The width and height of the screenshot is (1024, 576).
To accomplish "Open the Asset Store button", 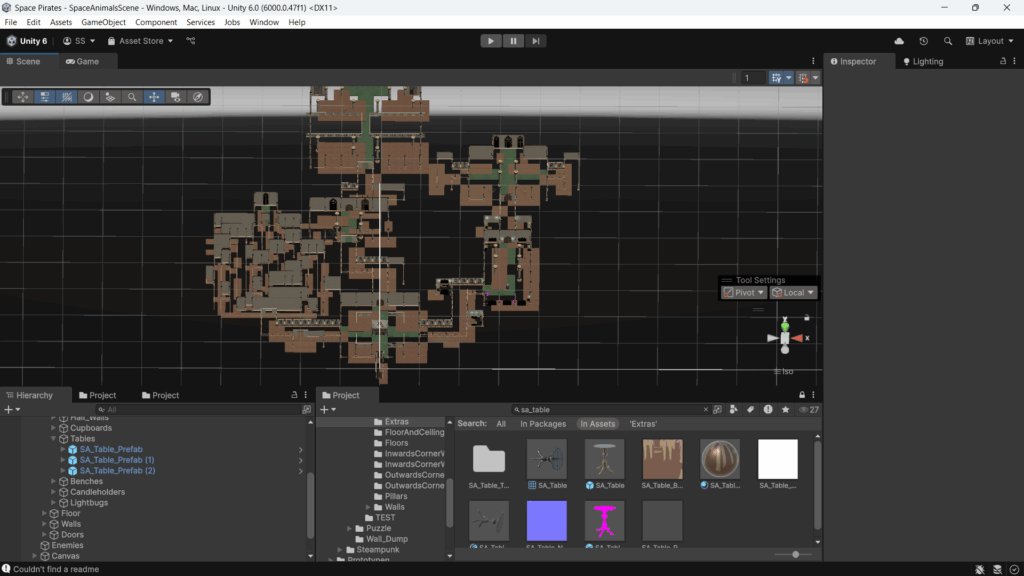I will pyautogui.click(x=140, y=41).
